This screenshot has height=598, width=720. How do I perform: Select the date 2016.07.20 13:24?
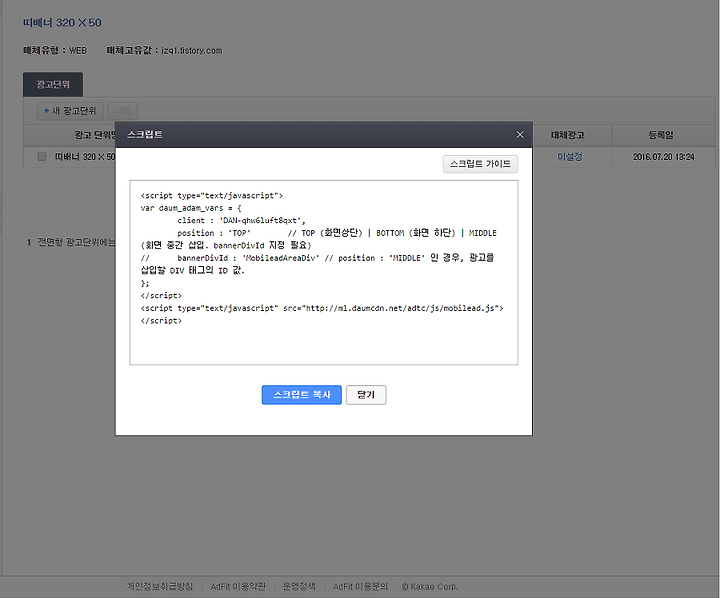coord(664,157)
